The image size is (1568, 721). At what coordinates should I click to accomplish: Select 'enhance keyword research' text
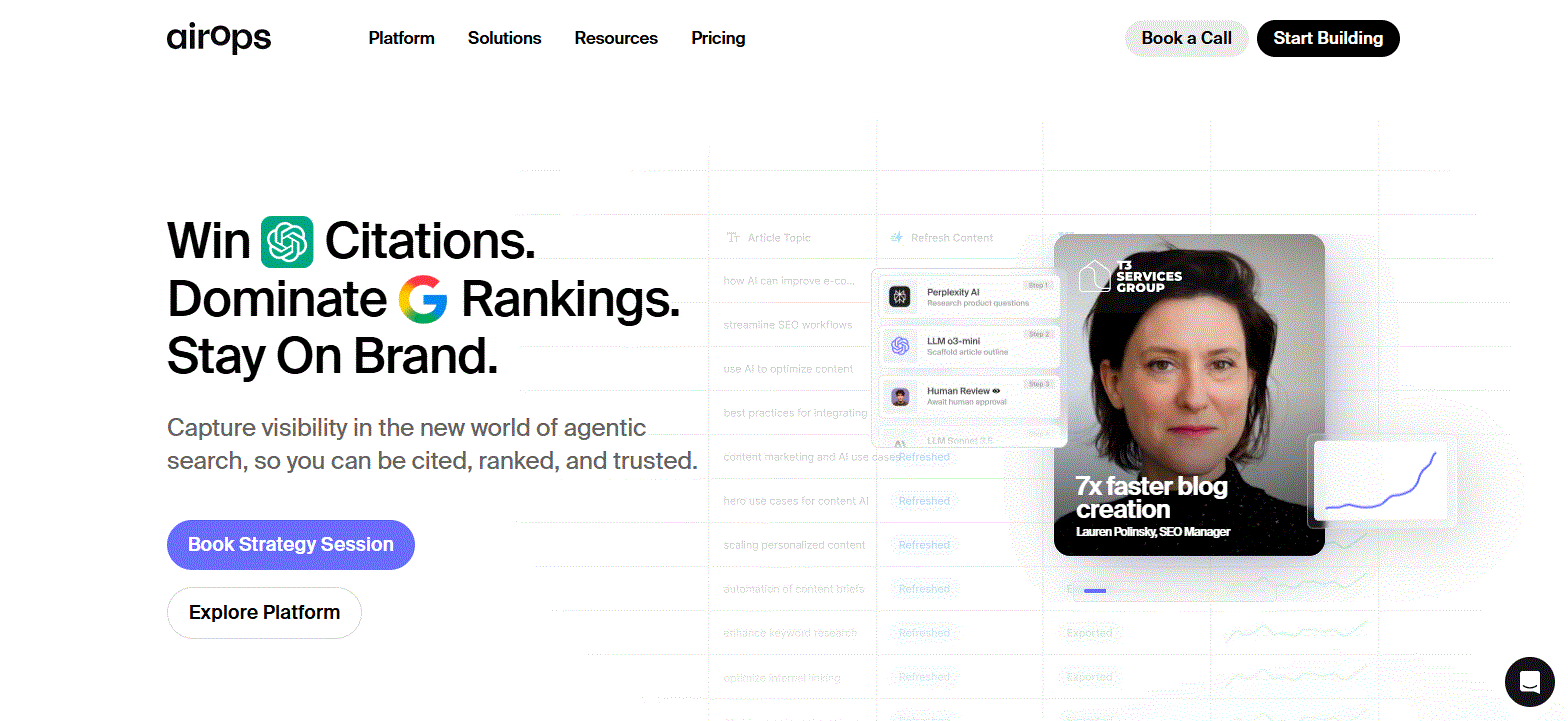[790, 633]
